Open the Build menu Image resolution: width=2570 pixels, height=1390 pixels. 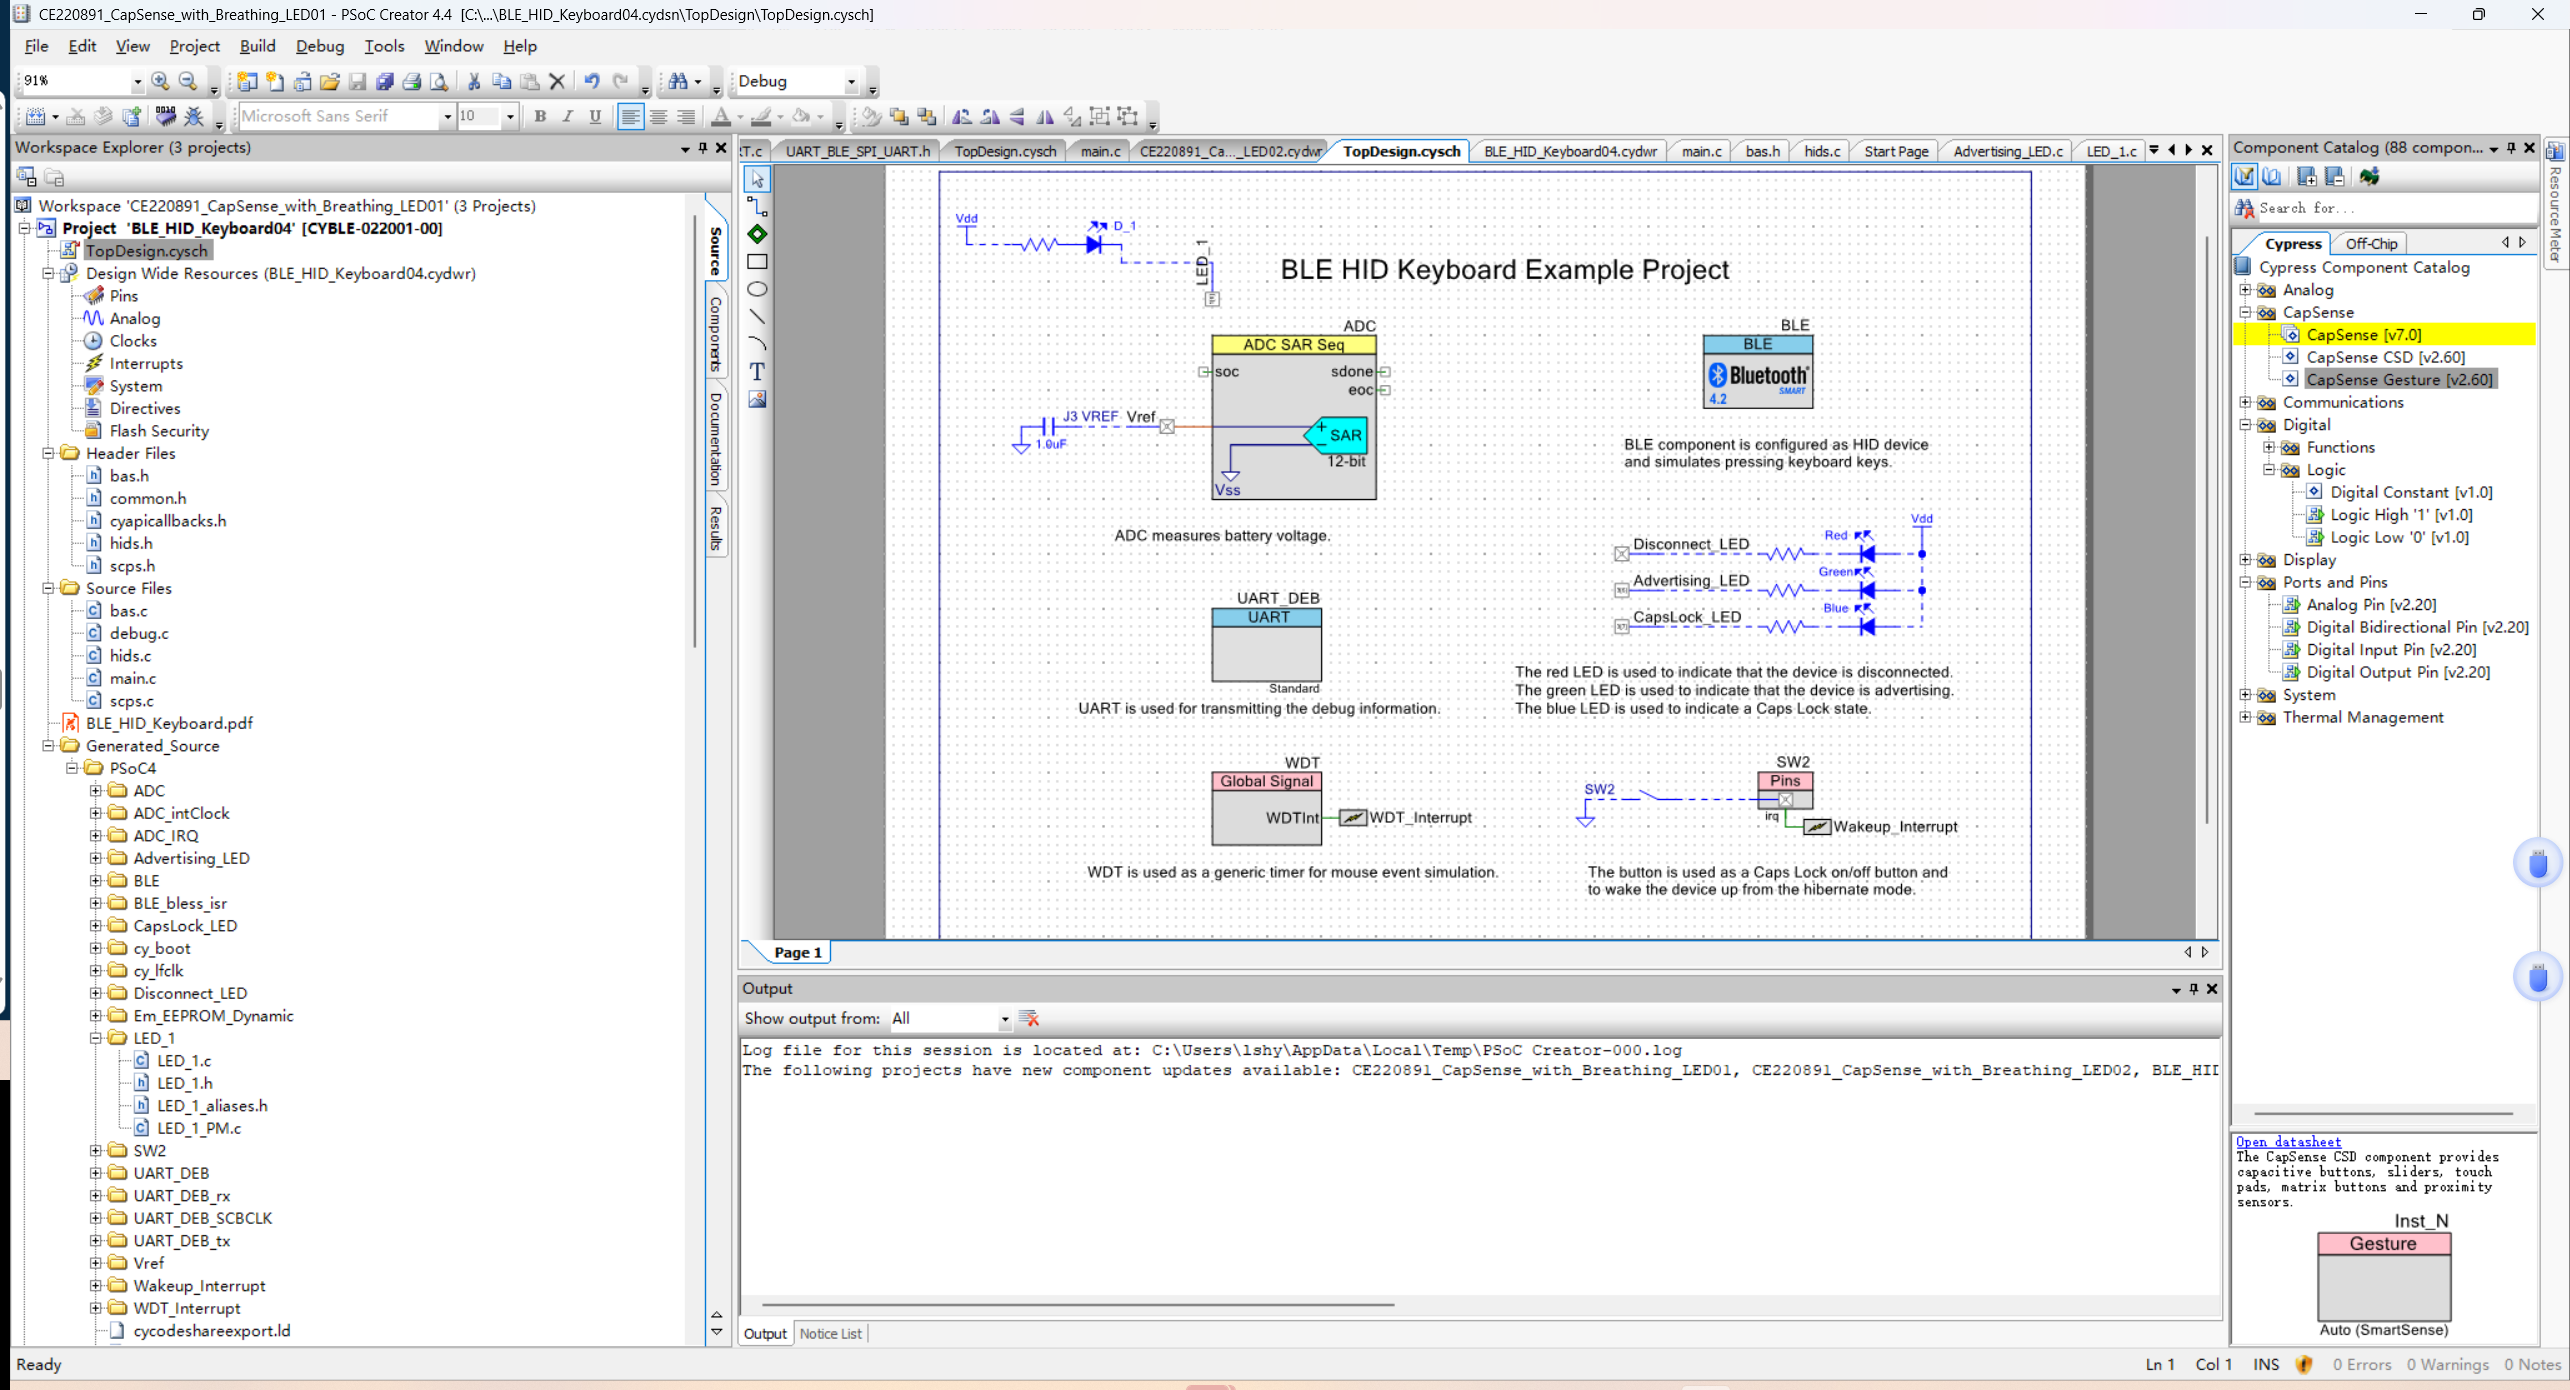tap(257, 46)
